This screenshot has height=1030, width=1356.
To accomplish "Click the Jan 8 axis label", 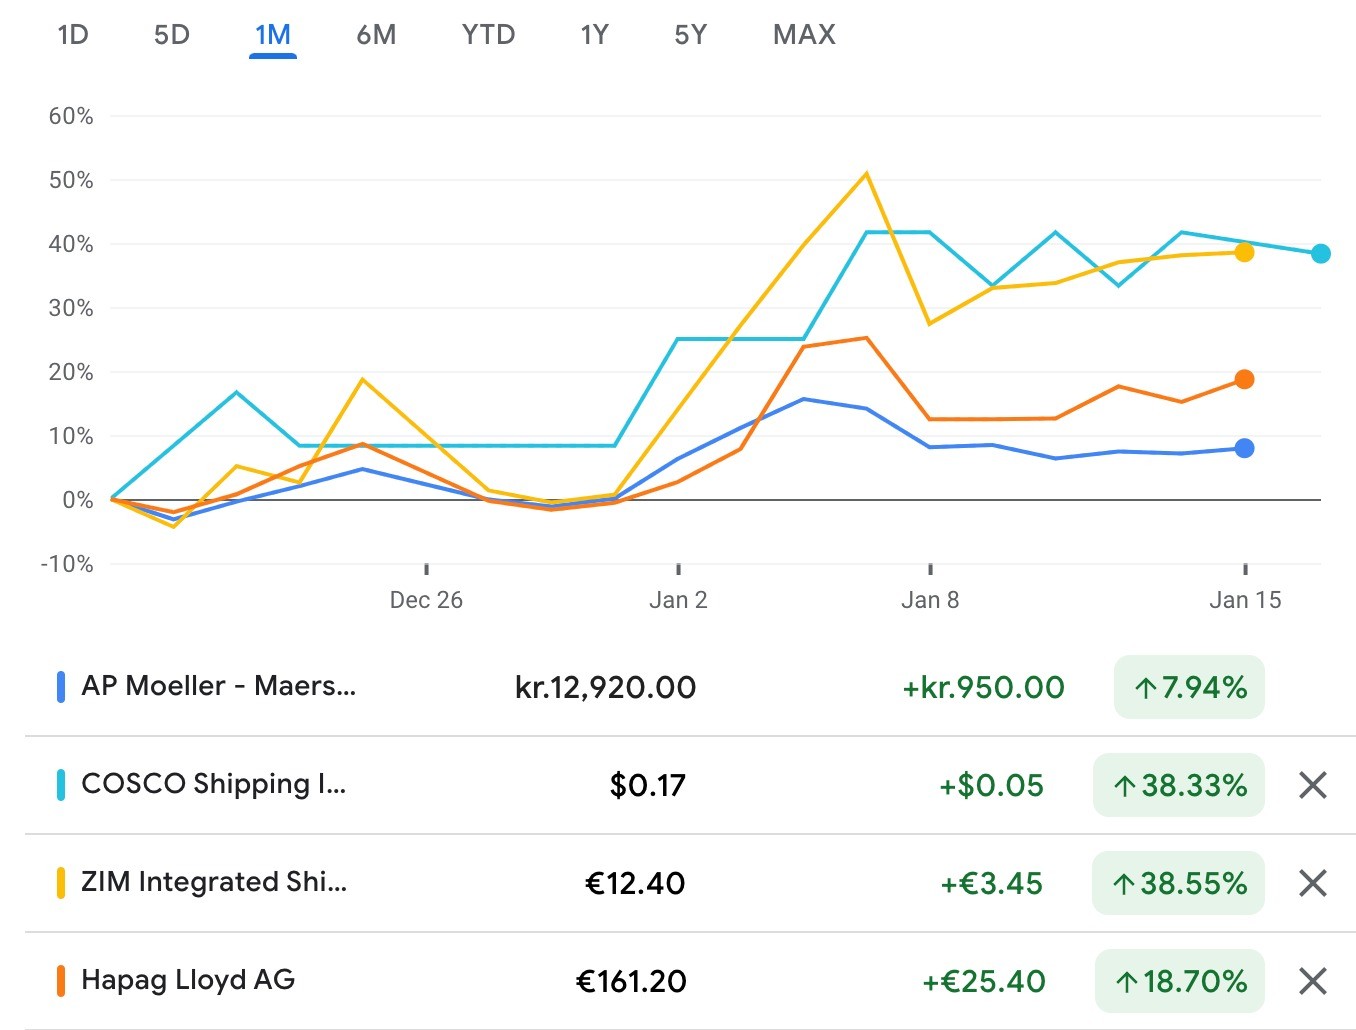I will tap(930, 600).
